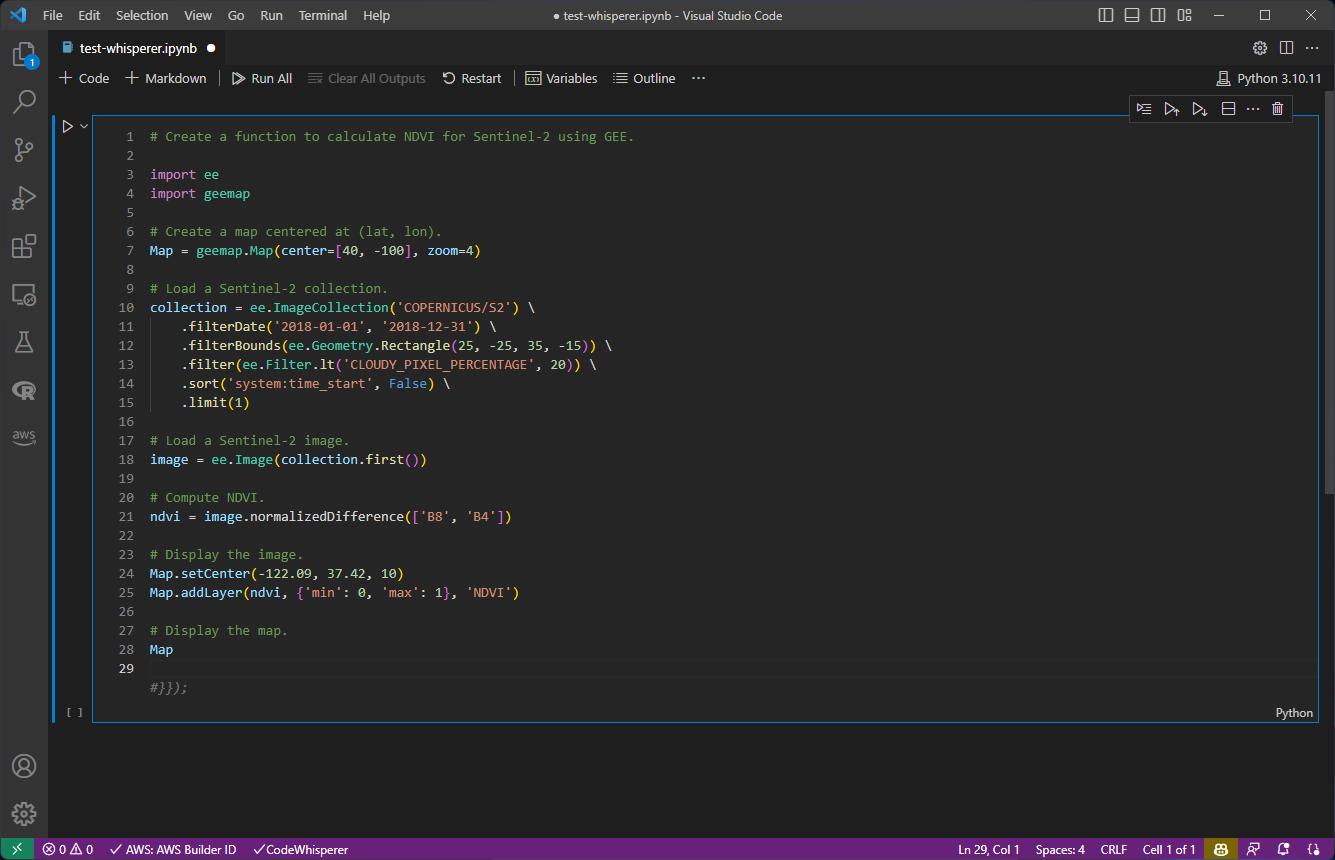Change the Python 3.10.11 interpreter

1278,78
